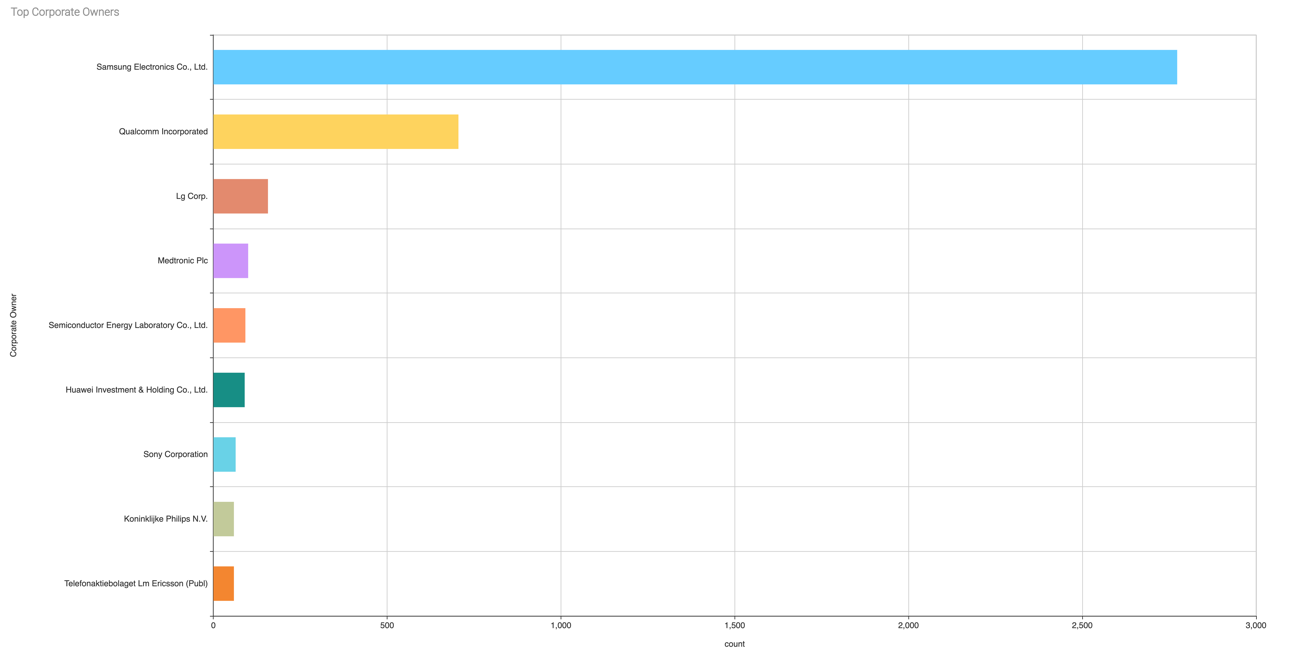Click the 3,000 tick label on x-axis

coord(1255,626)
